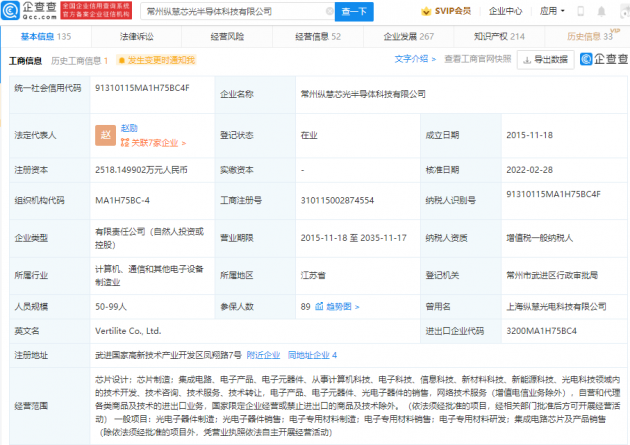The height and width of the screenshot is (445, 630).
Task: Select former name 上海纵慧光电科技有限公司
Action: 556,306
